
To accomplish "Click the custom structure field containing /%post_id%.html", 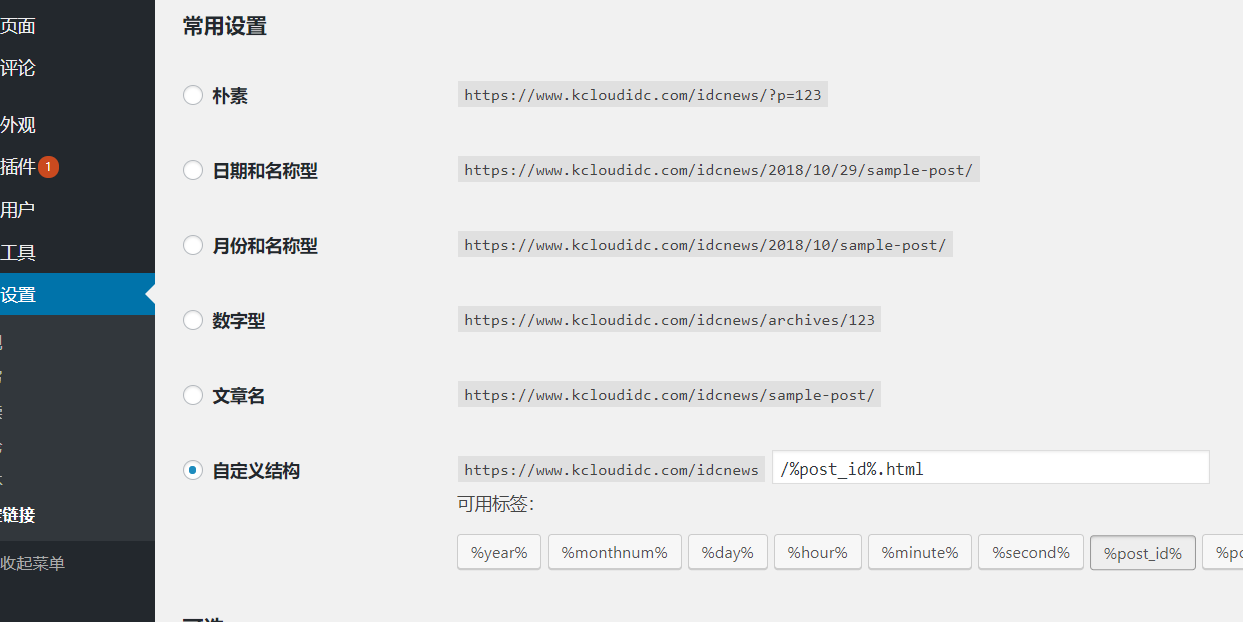I will 990,468.
